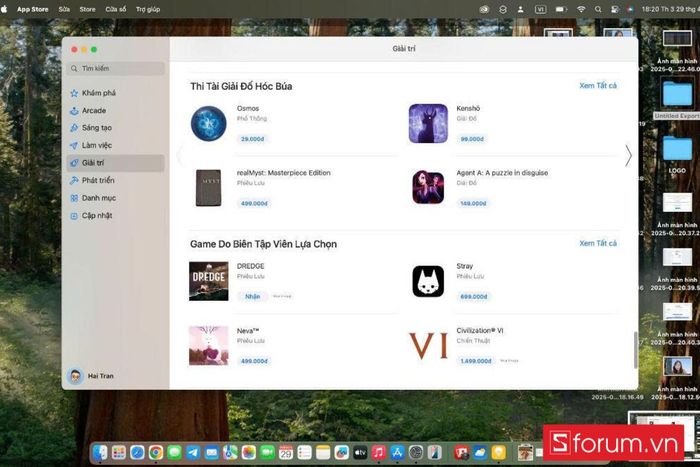The image size is (700, 467).
Task: Open Finder from the Dock
Action: coord(100,453)
